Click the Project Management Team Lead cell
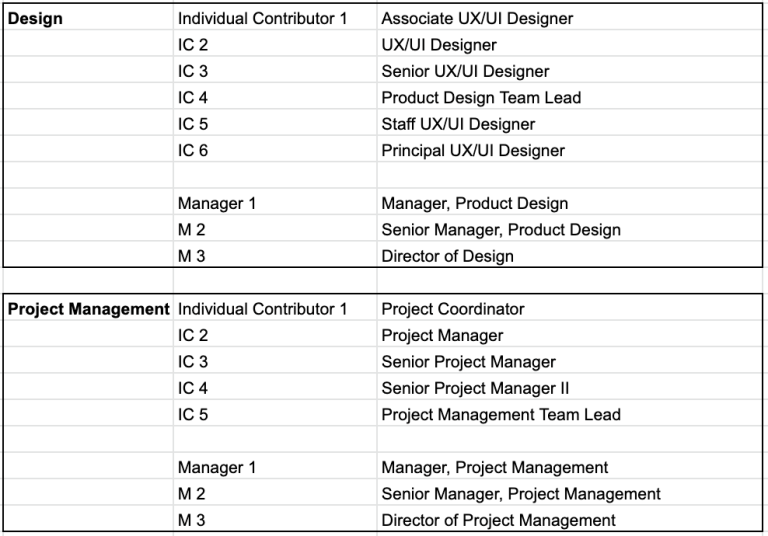This screenshot has width=768, height=536. pos(569,414)
